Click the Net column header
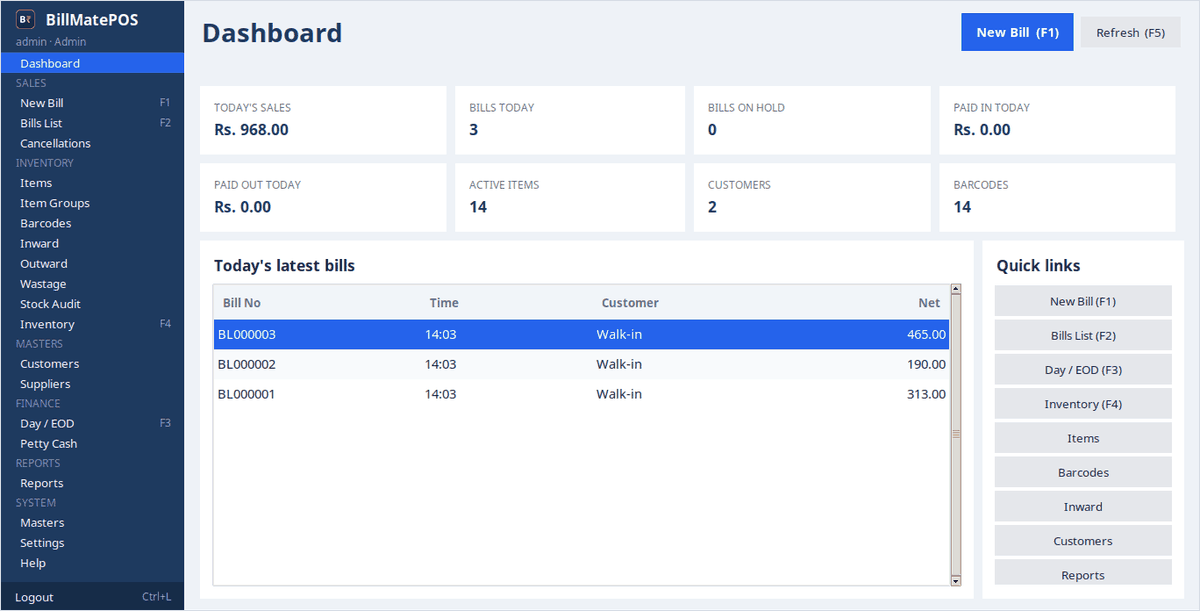Image resolution: width=1200 pixels, height=611 pixels. [x=857, y=302]
